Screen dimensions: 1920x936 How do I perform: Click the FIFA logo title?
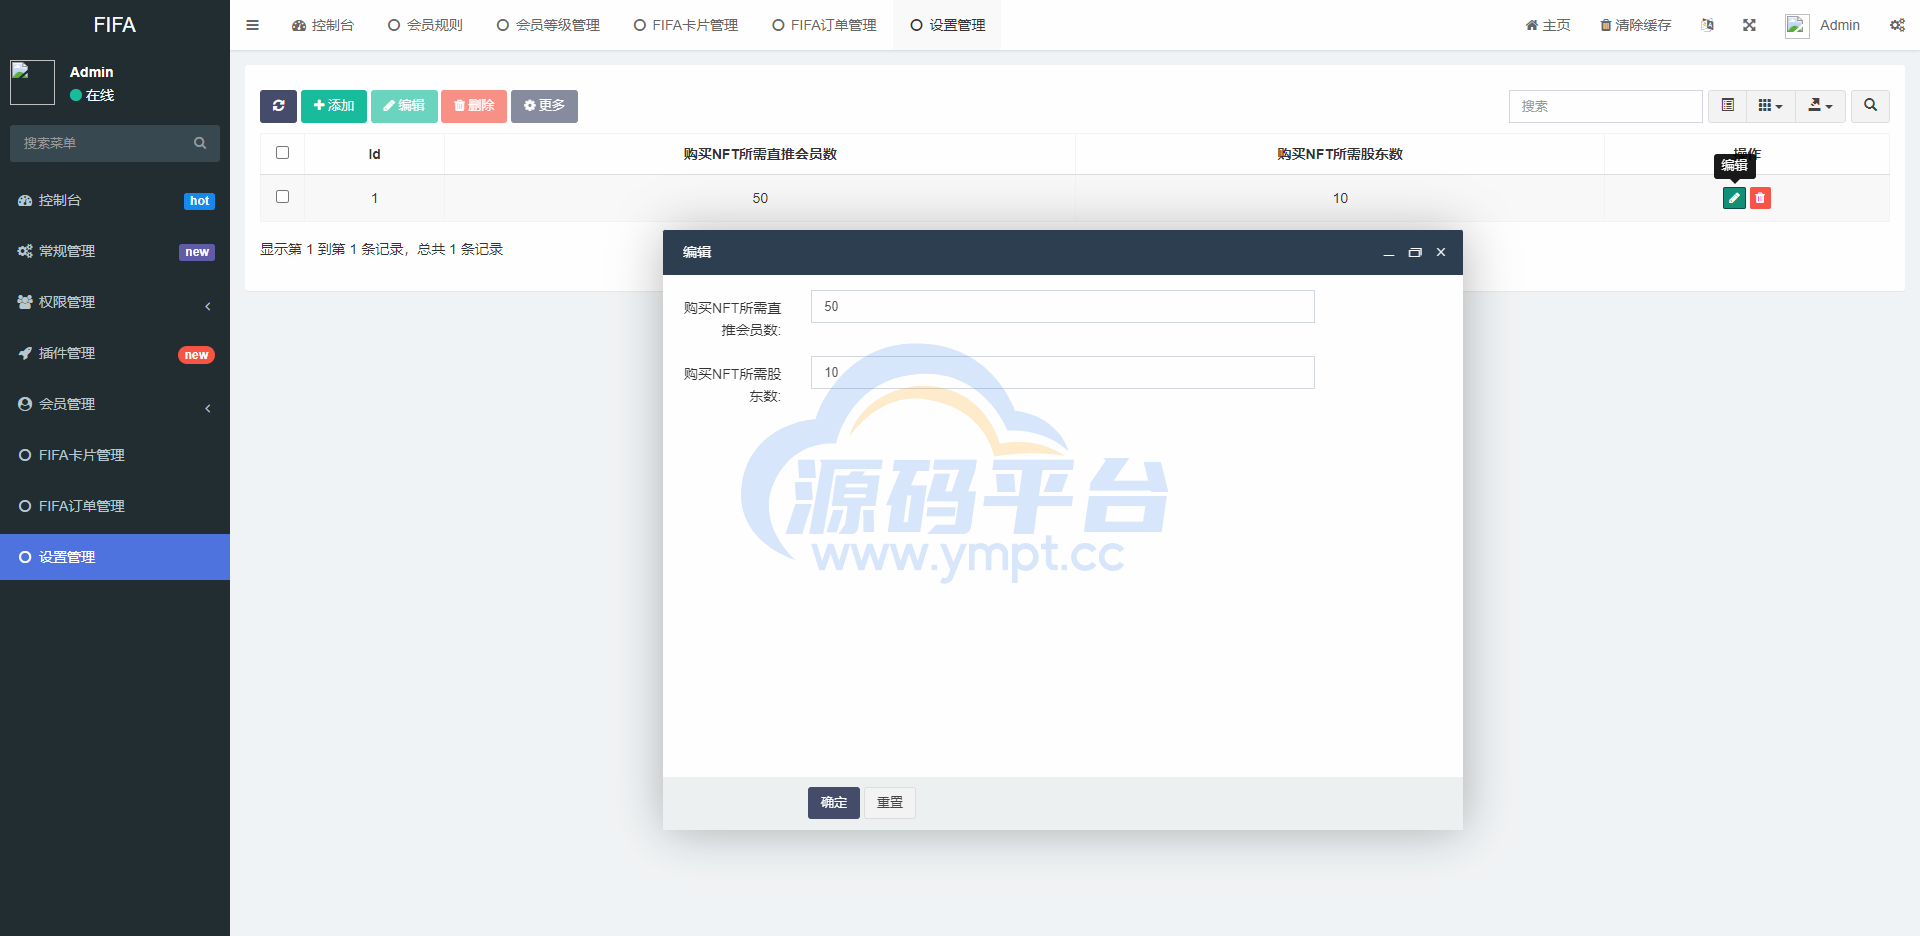click(115, 25)
